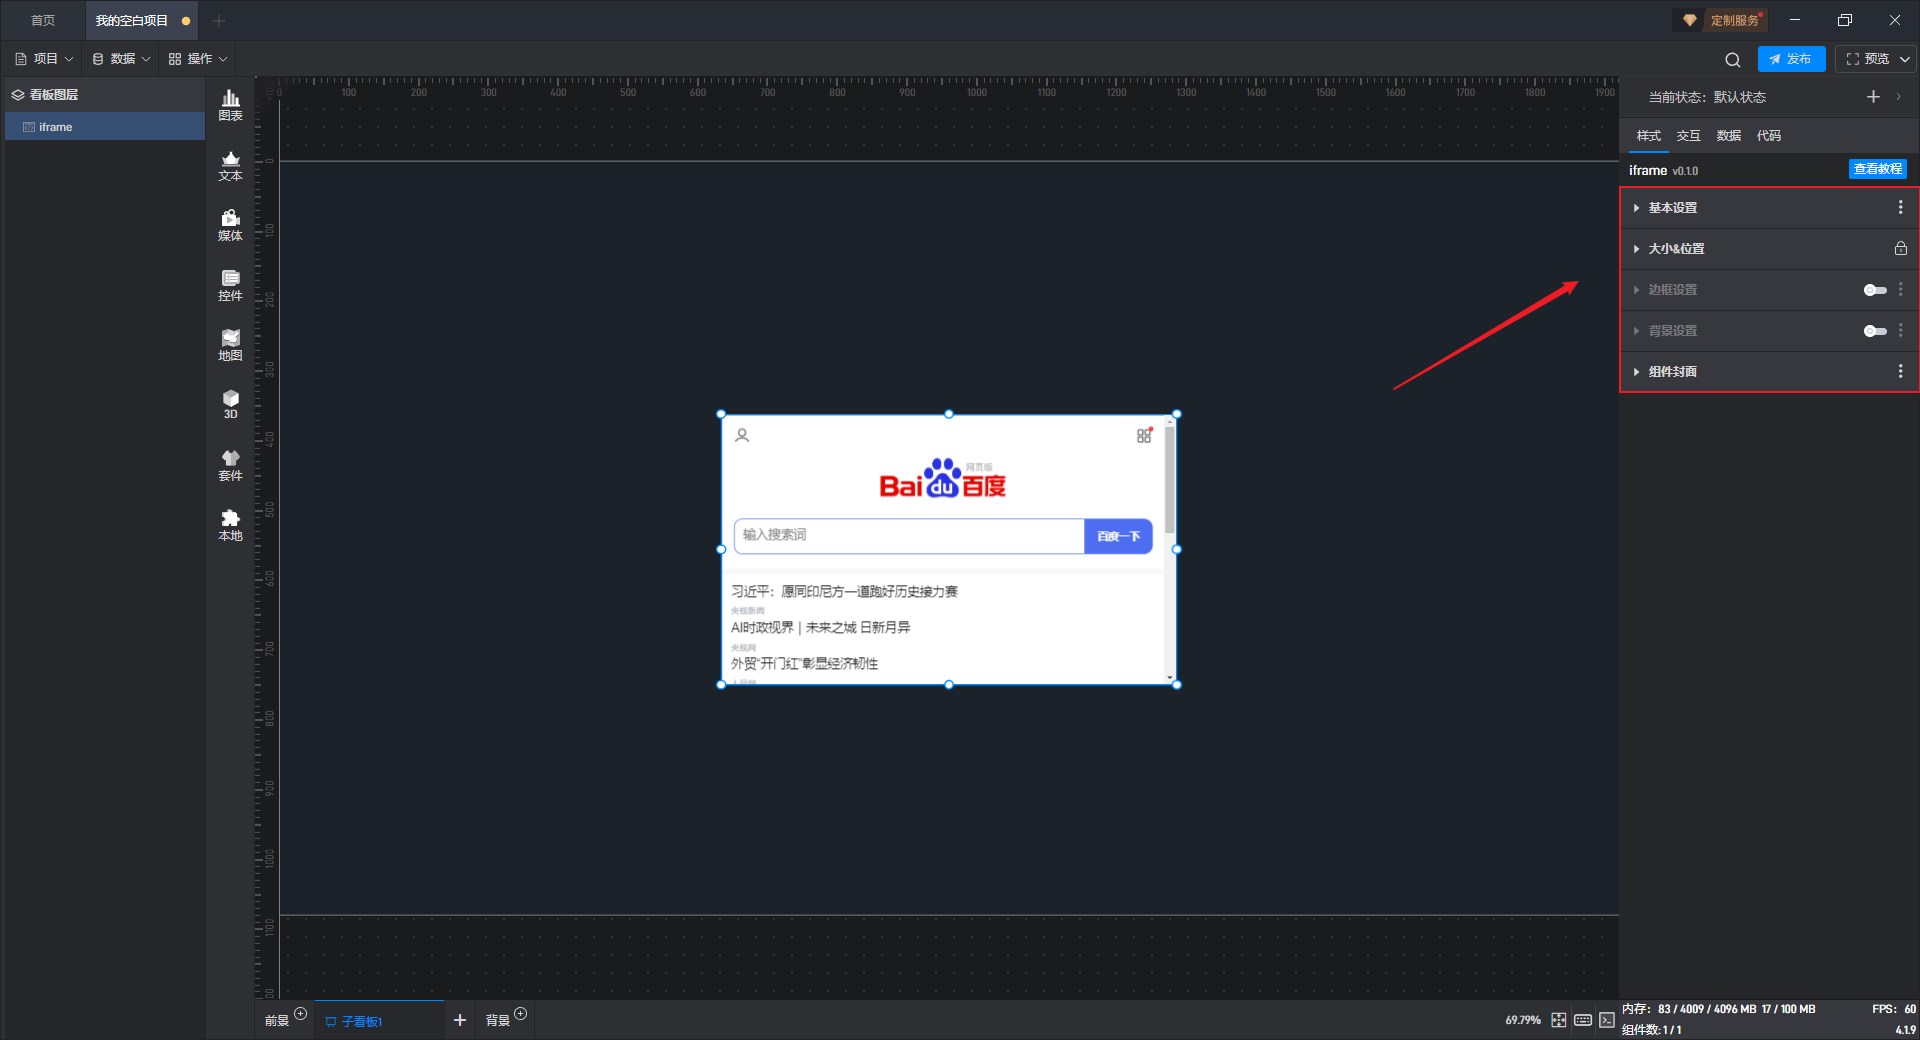Open the console terminal icon in status bar
Screen dimensions: 1920x1040
click(1607, 1020)
